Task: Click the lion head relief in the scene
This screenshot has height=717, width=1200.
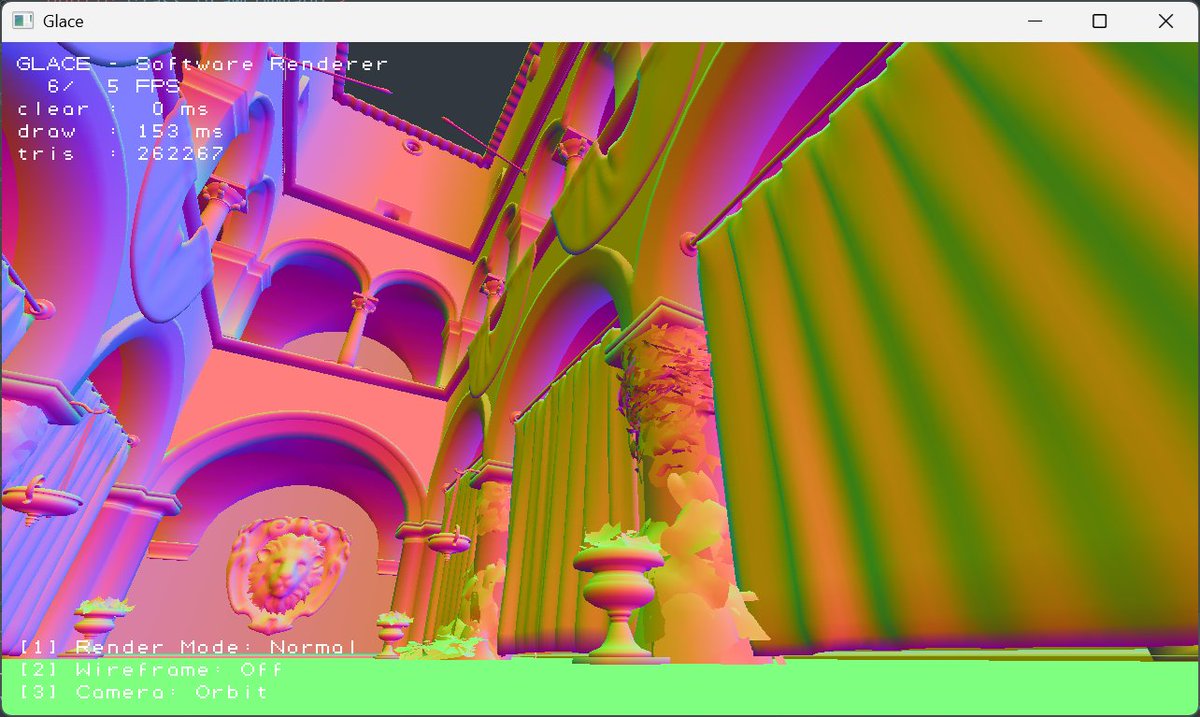Action: [x=288, y=574]
